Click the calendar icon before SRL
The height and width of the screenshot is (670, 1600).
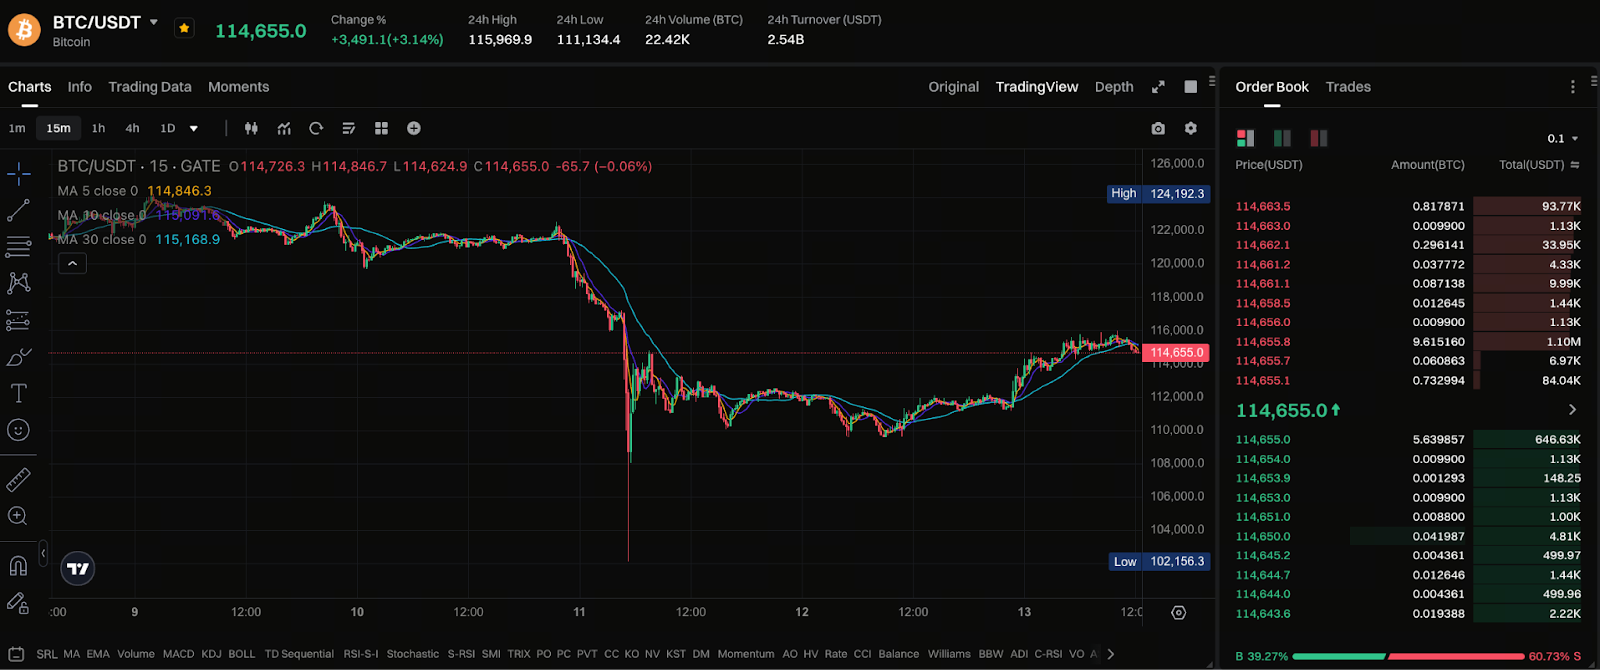point(17,654)
